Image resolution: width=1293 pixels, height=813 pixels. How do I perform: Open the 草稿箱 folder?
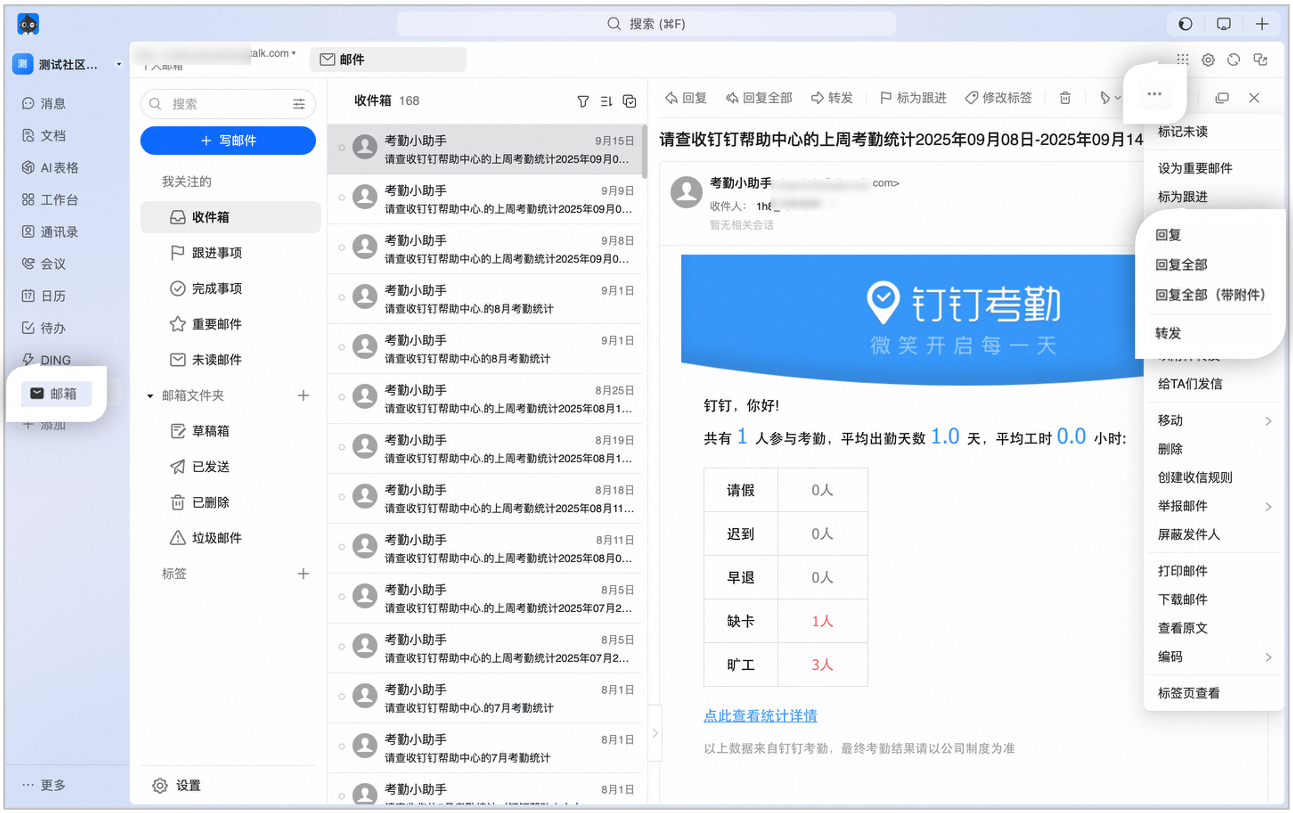click(x=201, y=432)
